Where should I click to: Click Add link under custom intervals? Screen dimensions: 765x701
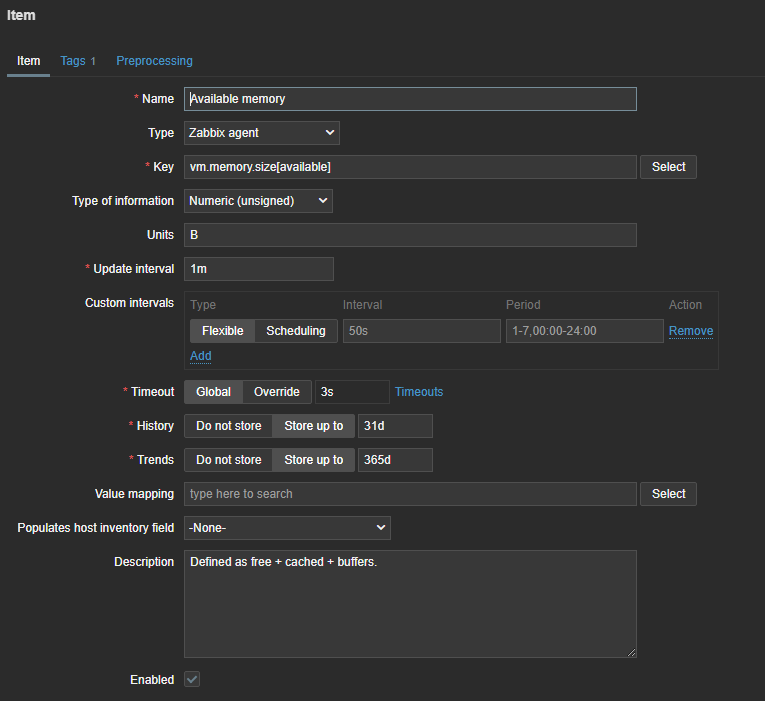click(200, 356)
